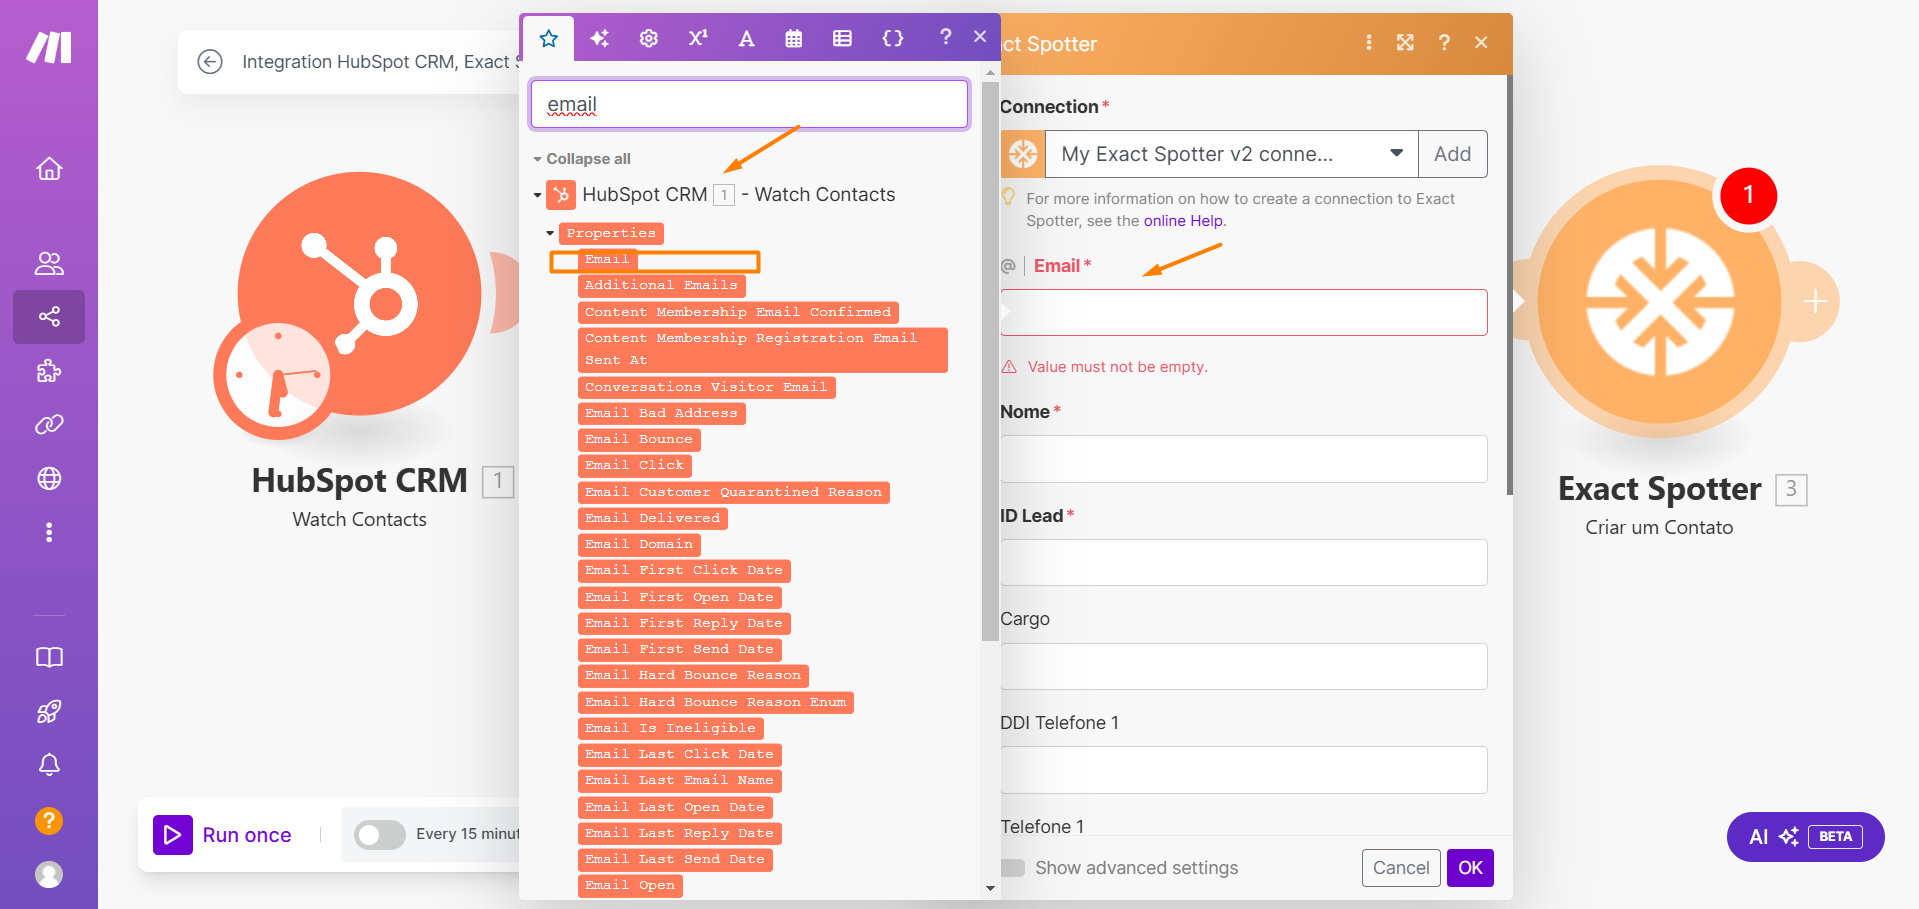
Task: Open the Team users icon
Action: pos(49,263)
